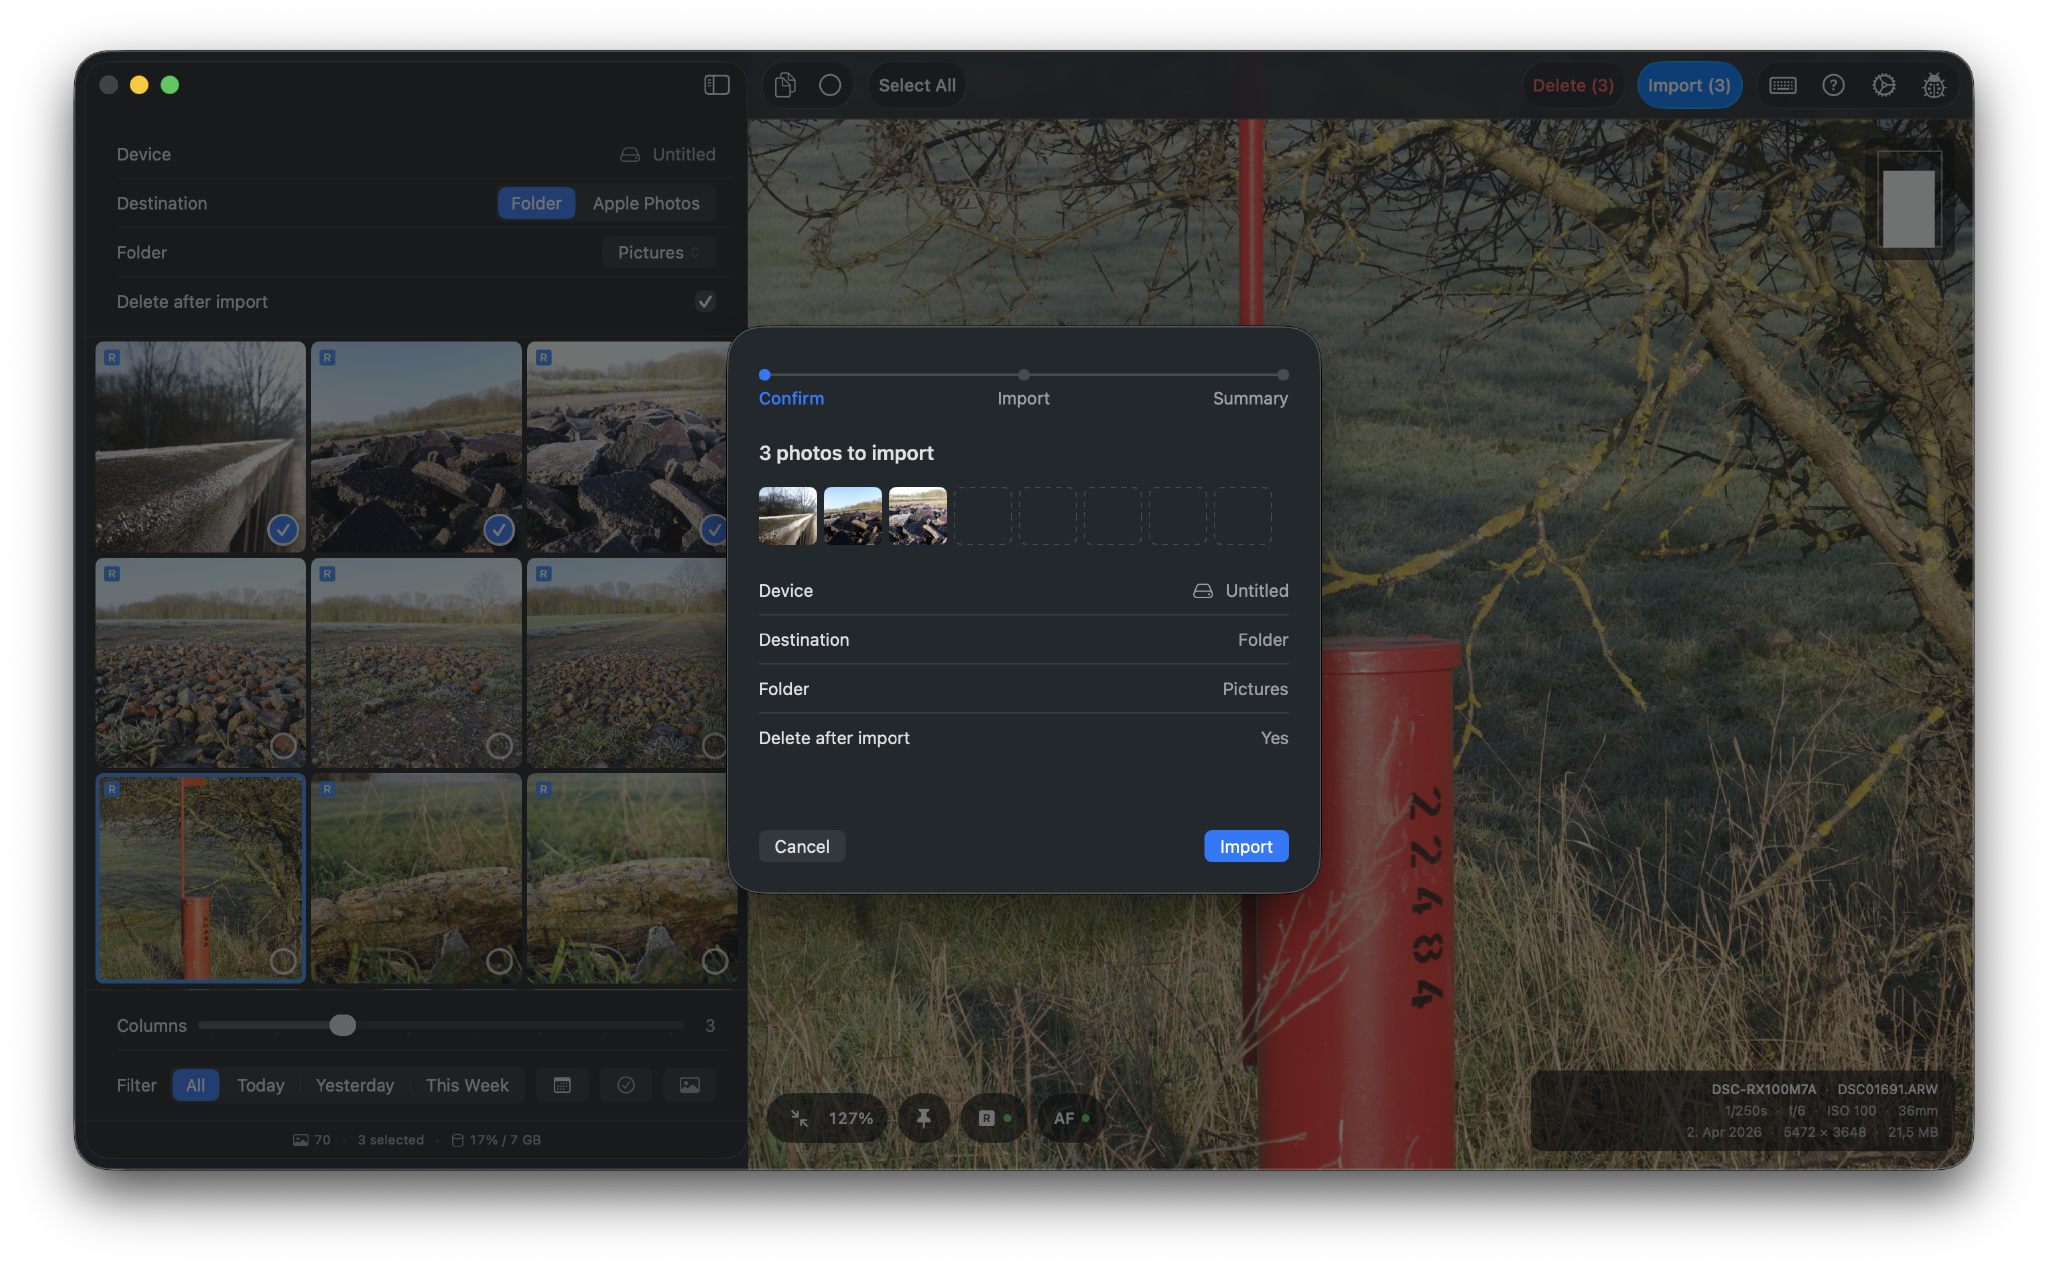Open the help dialog via question mark icon
This screenshot has width=2048, height=1268.
tap(1834, 85)
